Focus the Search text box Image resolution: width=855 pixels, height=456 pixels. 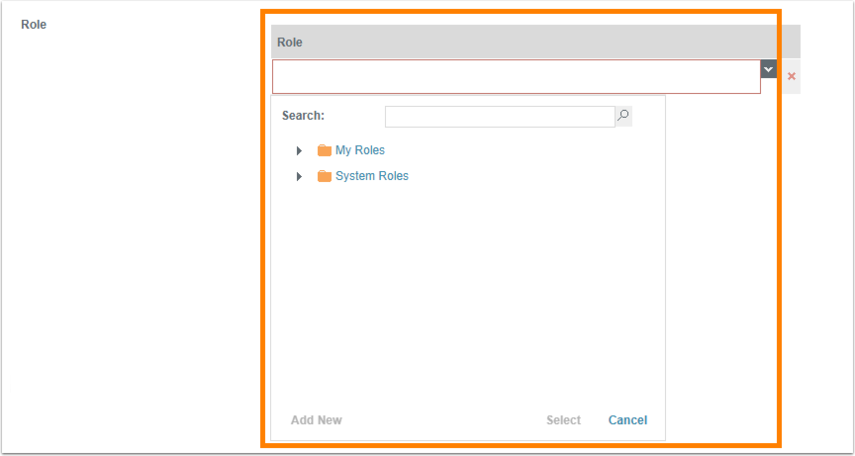pos(499,117)
